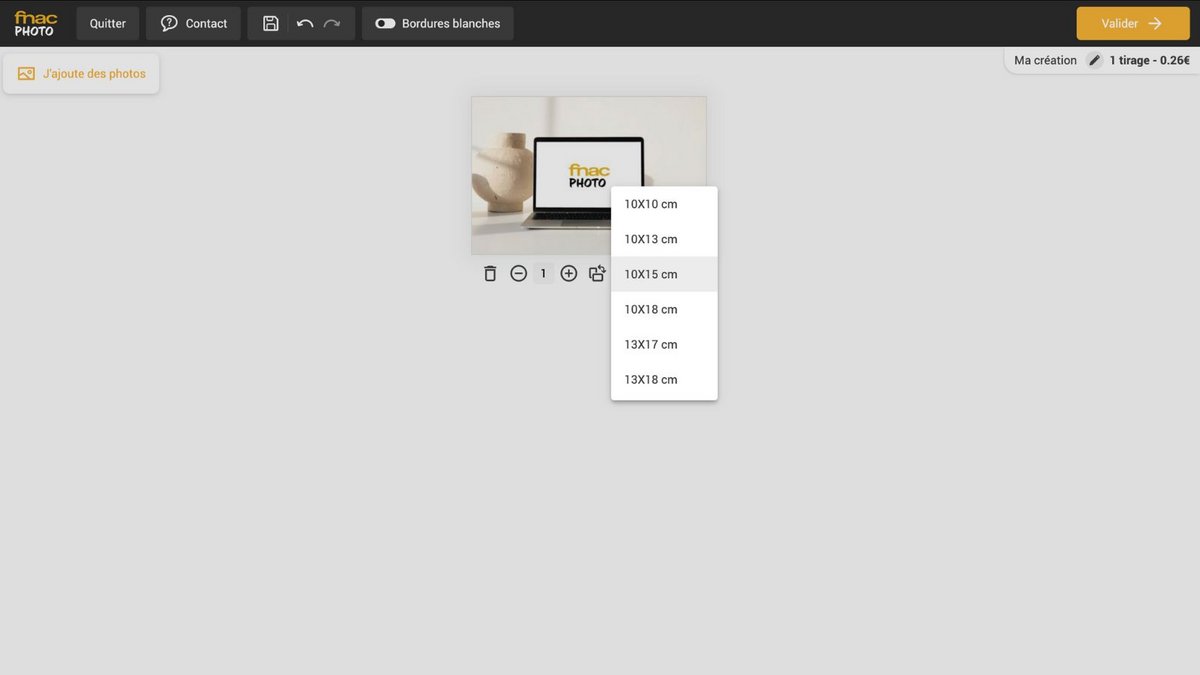This screenshot has height=675, width=1200.
Task: Click J'ajoute des photos to add pictures
Action: click(x=81, y=73)
